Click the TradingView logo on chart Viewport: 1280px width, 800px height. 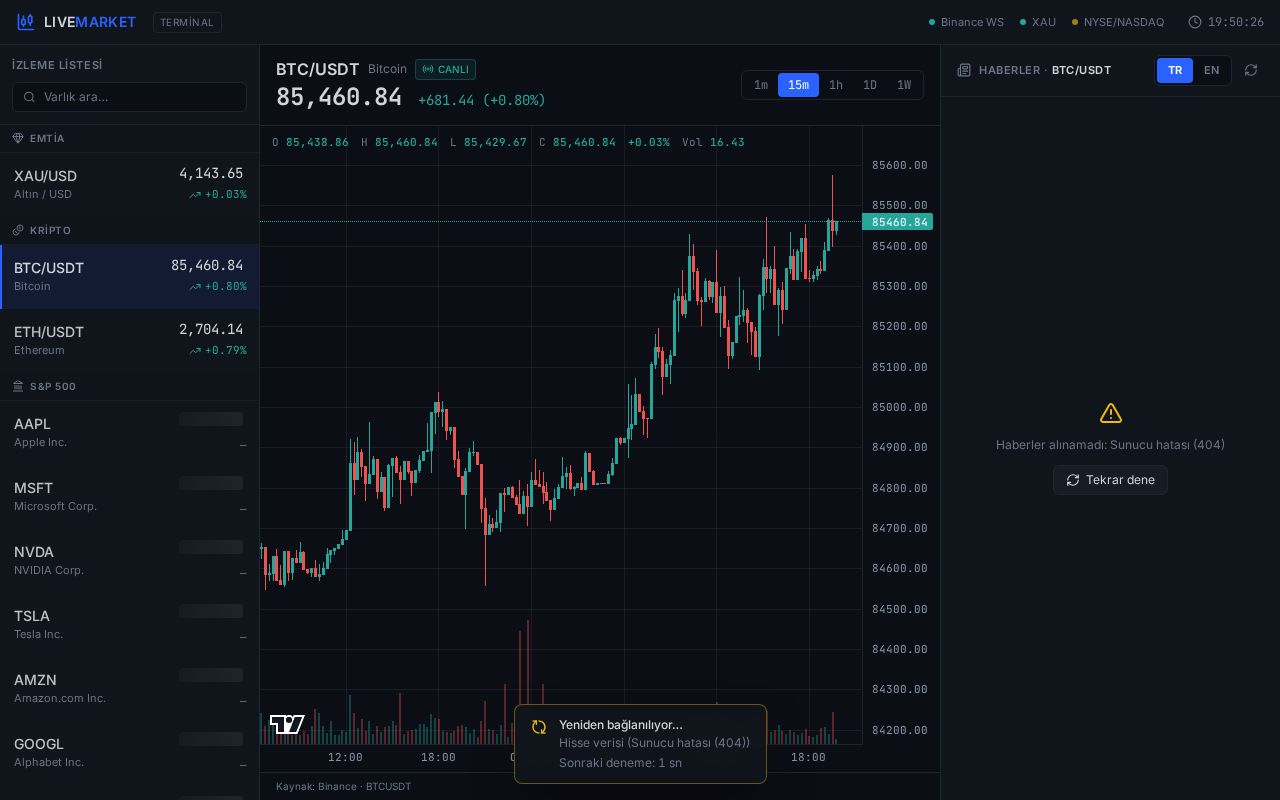287,724
